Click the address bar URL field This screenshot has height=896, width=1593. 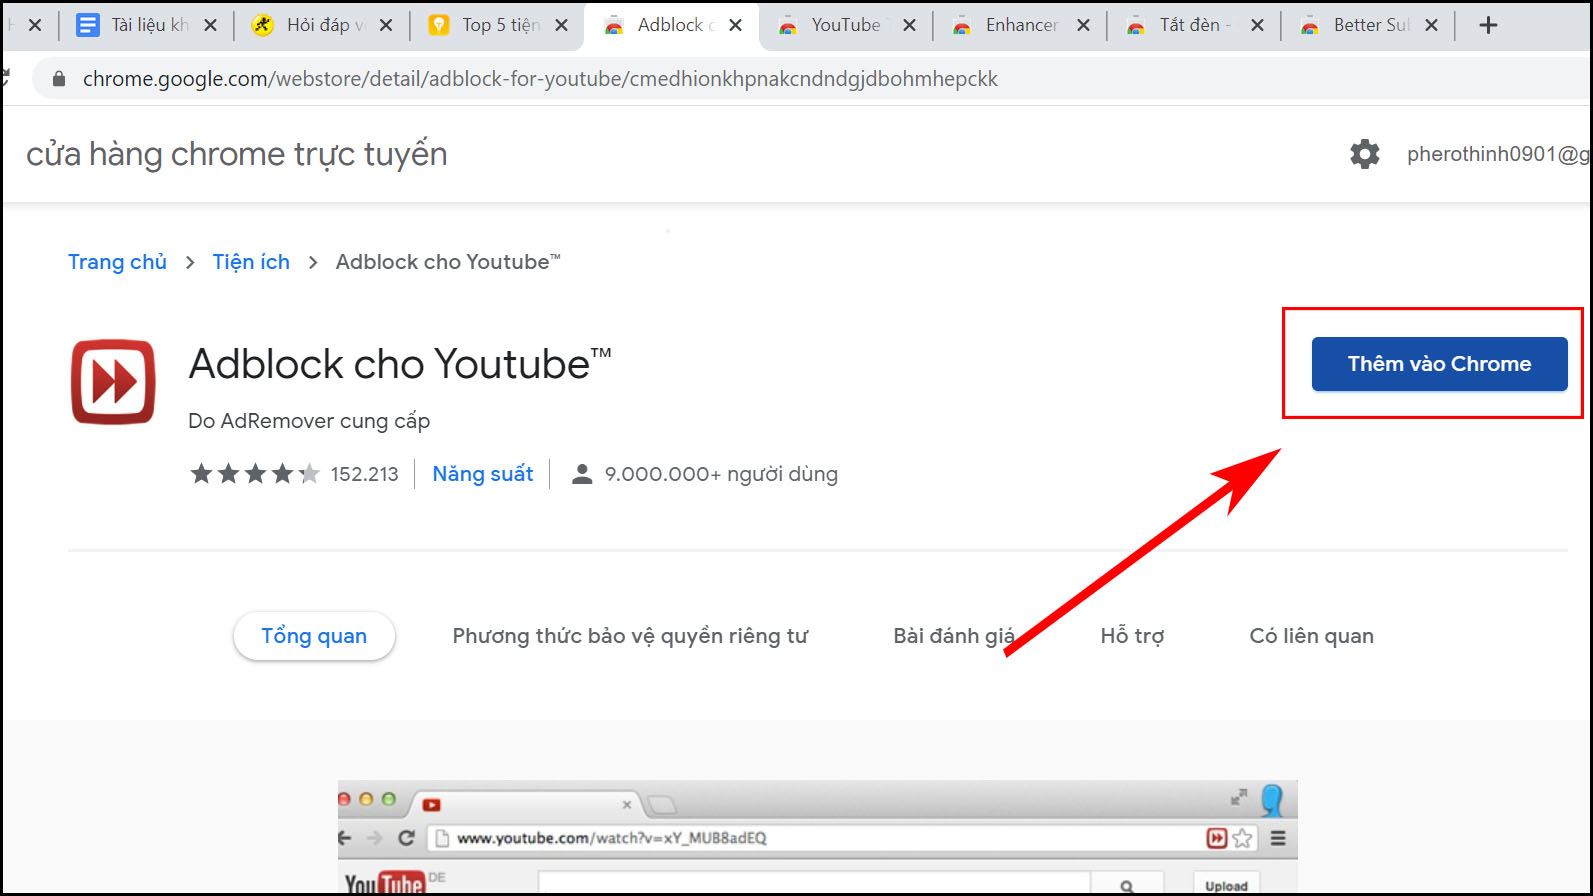(x=812, y=79)
